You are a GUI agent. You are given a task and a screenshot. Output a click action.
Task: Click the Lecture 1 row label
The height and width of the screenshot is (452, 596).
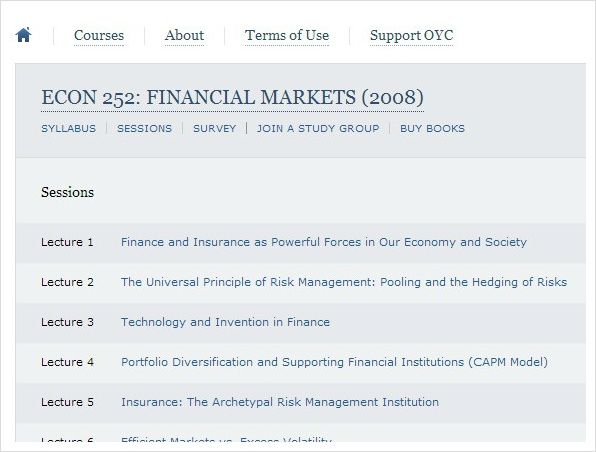(67, 242)
